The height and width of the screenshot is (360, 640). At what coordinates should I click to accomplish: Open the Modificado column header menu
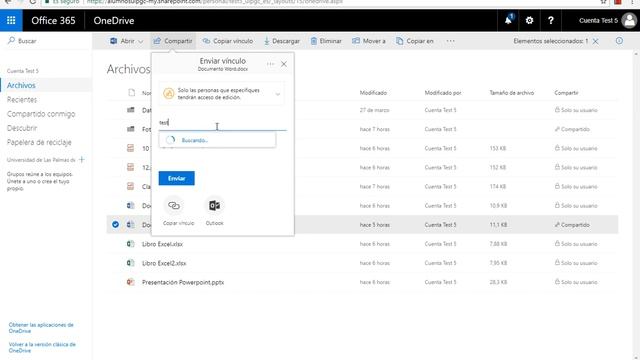coord(373,93)
